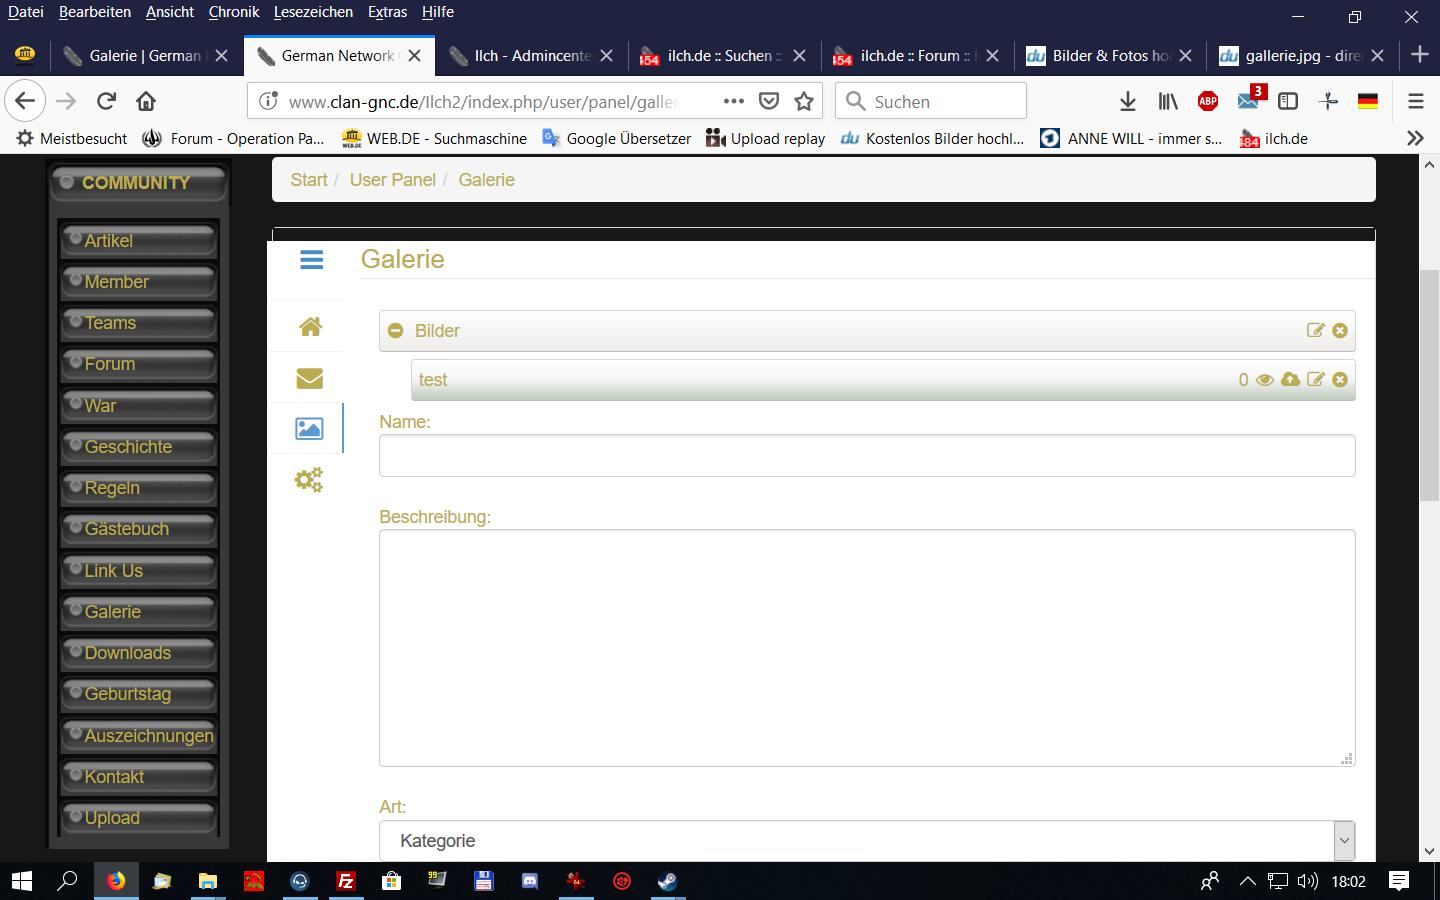Open the Datei menu

coord(26,12)
